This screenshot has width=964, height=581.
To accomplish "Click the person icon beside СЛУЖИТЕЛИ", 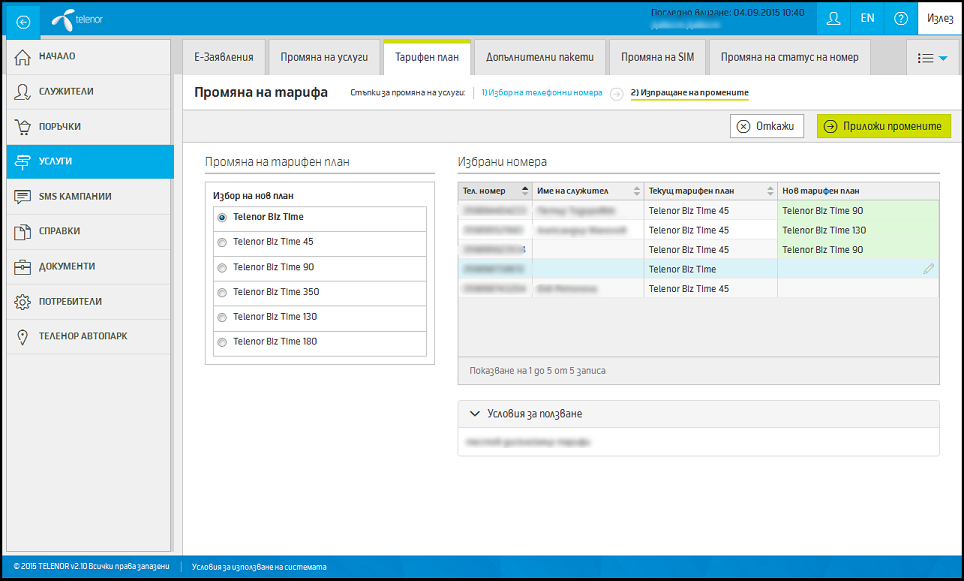I will point(22,92).
